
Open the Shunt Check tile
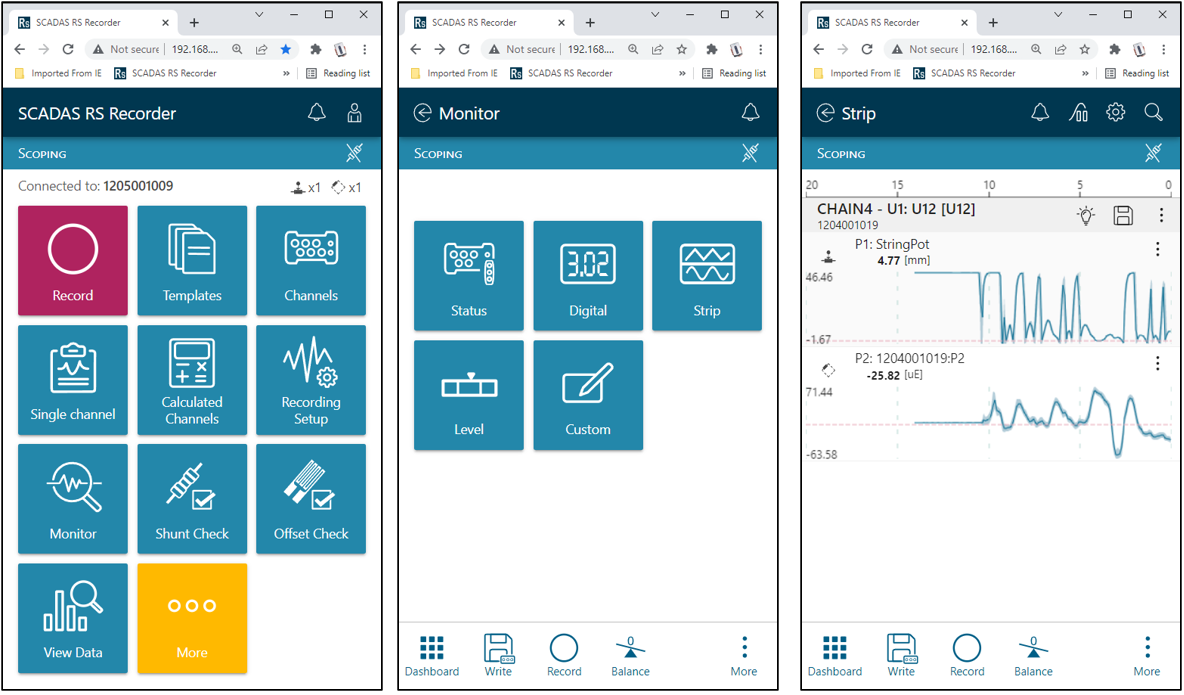pyautogui.click(x=192, y=498)
